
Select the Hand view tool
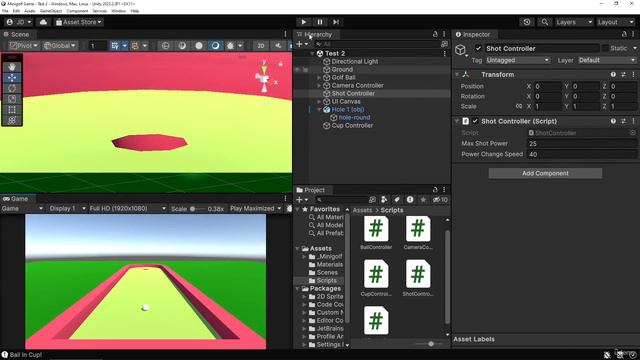click(x=12, y=67)
